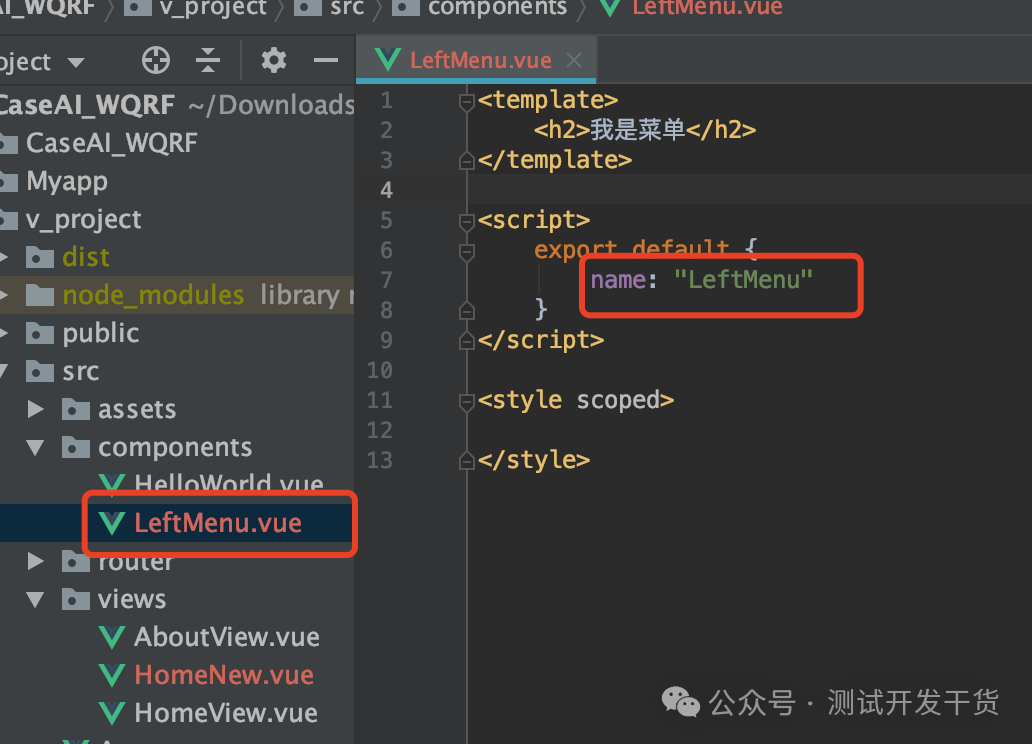1032x744 pixels.
Task: Click Vue icon beside HomeView.vue
Action: pos(112,714)
